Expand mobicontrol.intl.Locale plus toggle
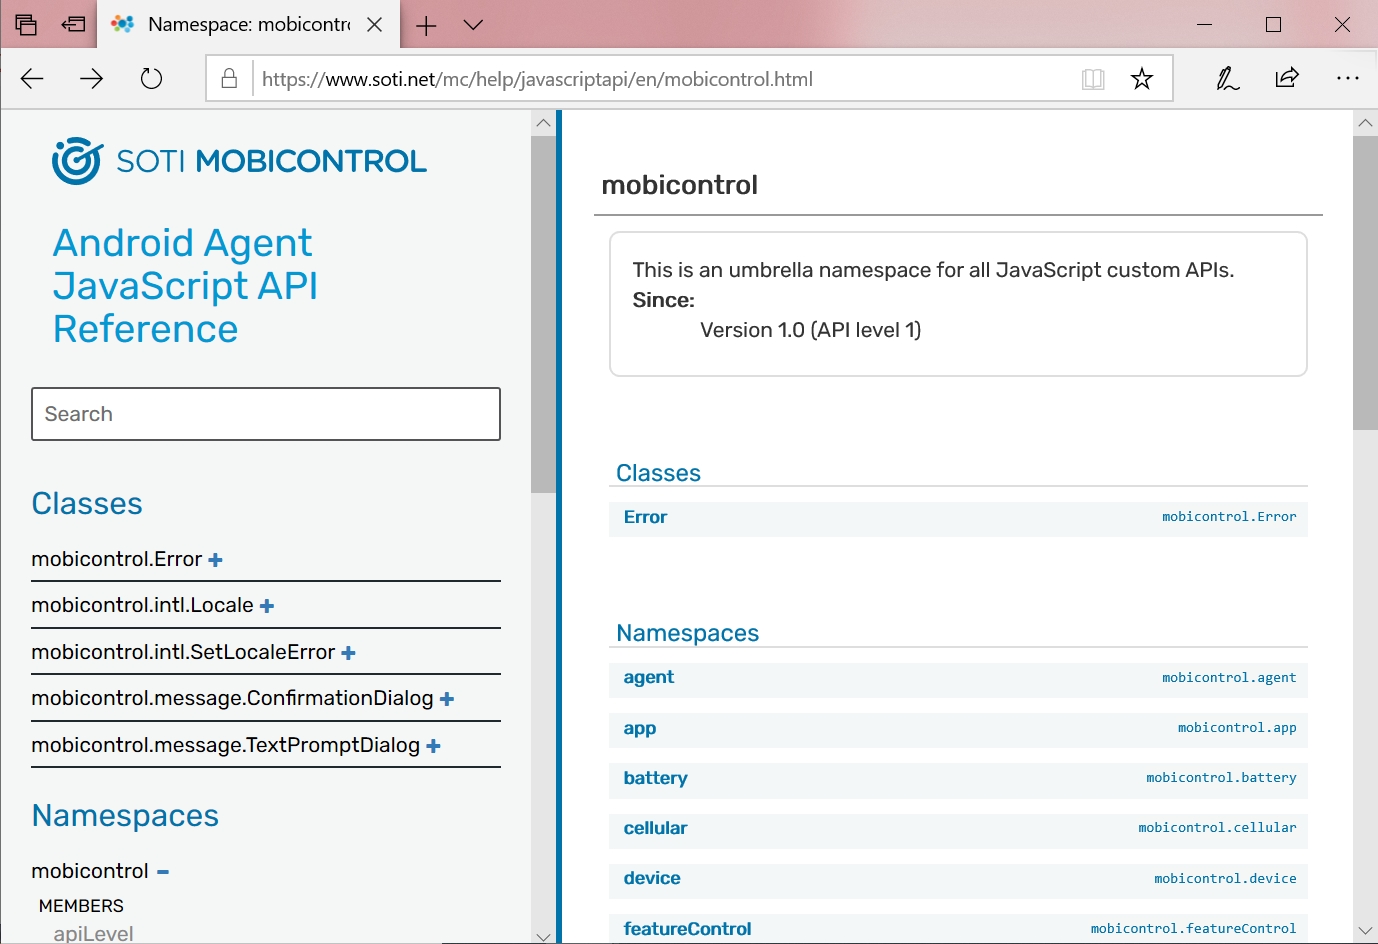Screen dimensions: 1378x944 click(267, 606)
